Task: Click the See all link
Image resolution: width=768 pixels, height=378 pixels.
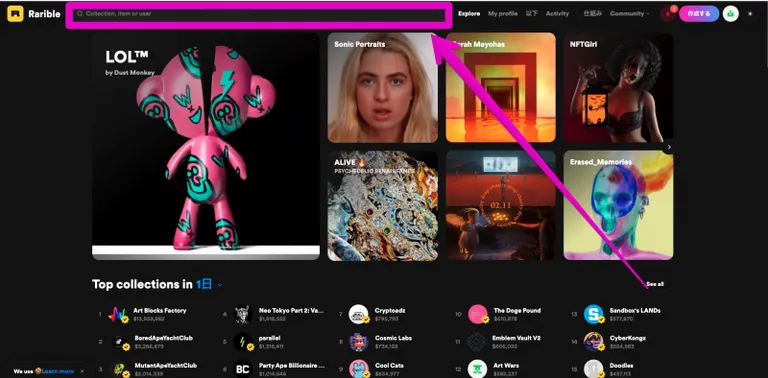Action: pos(655,284)
